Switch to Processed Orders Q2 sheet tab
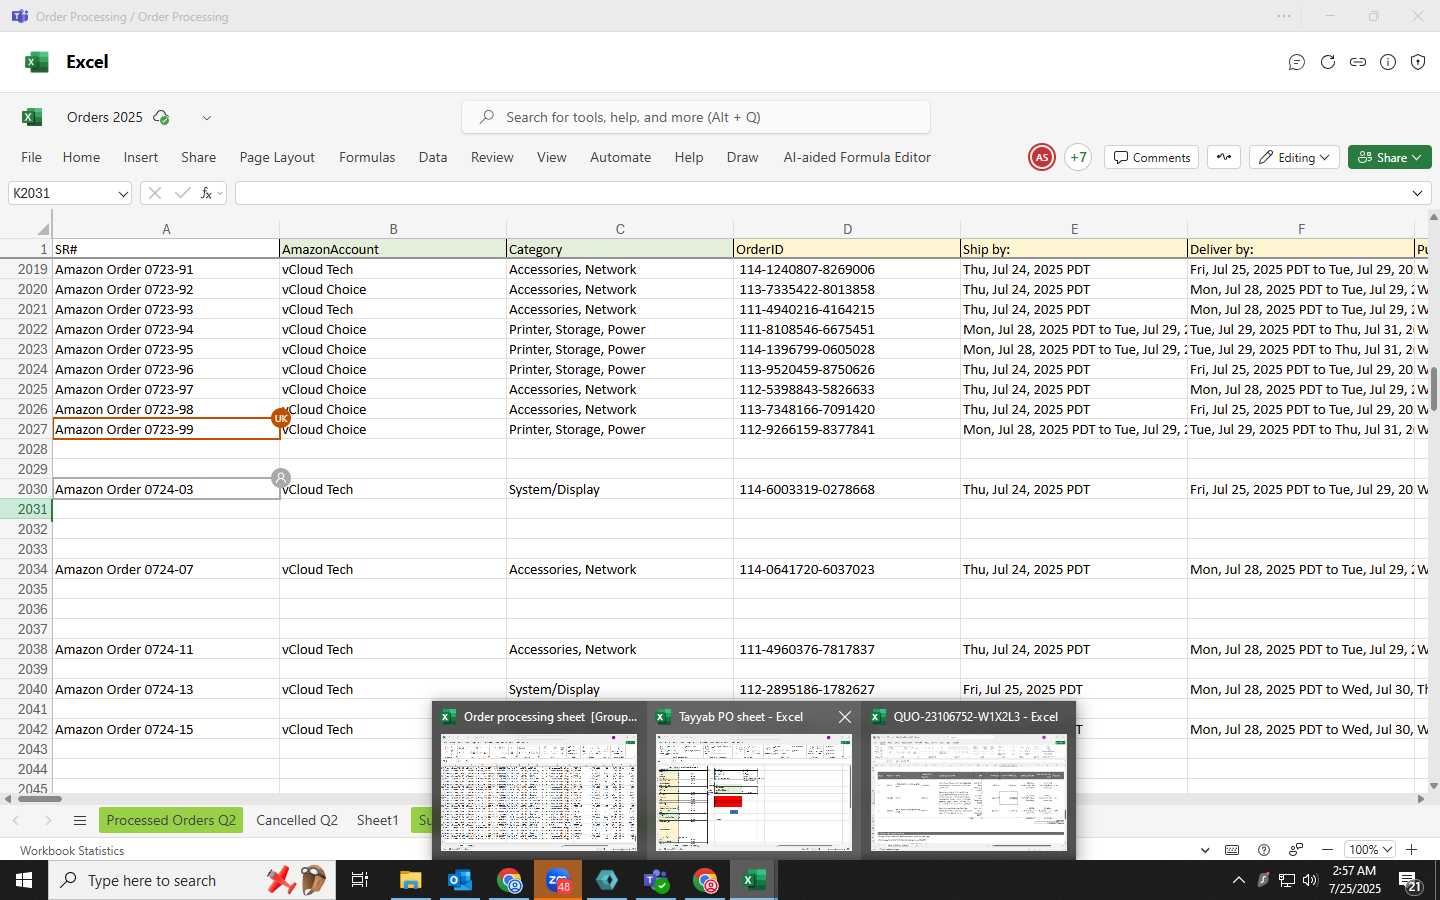Image resolution: width=1440 pixels, height=900 pixels. (171, 820)
